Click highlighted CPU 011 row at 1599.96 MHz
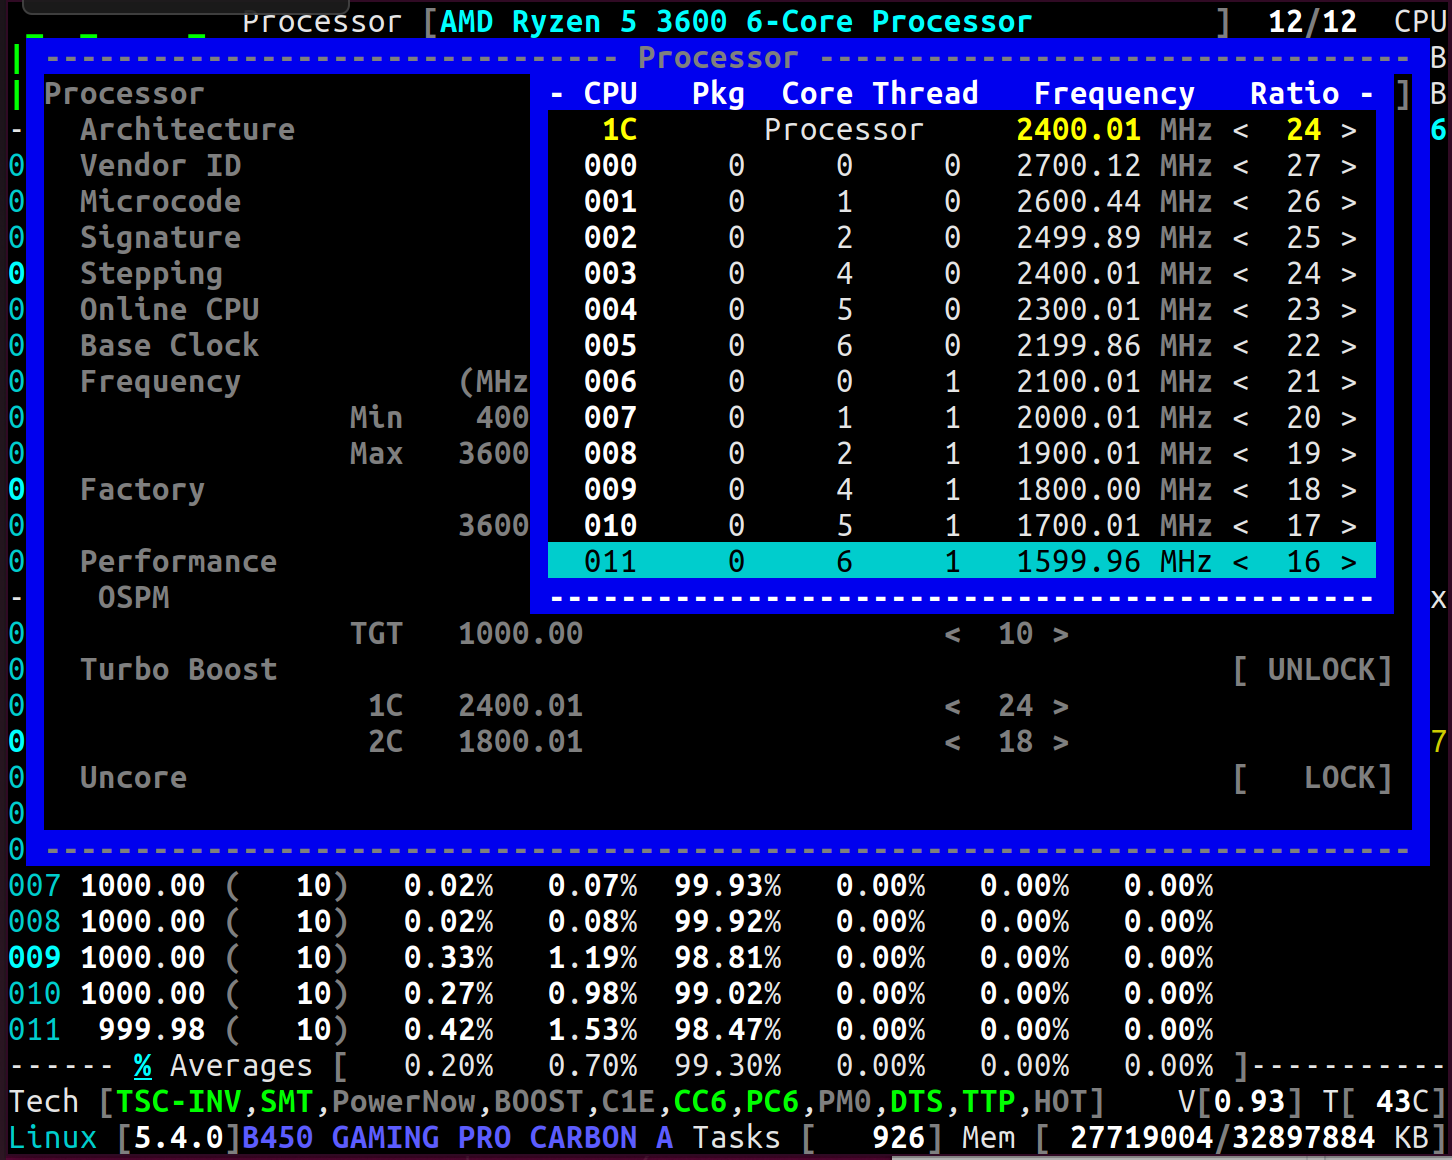 [962, 561]
